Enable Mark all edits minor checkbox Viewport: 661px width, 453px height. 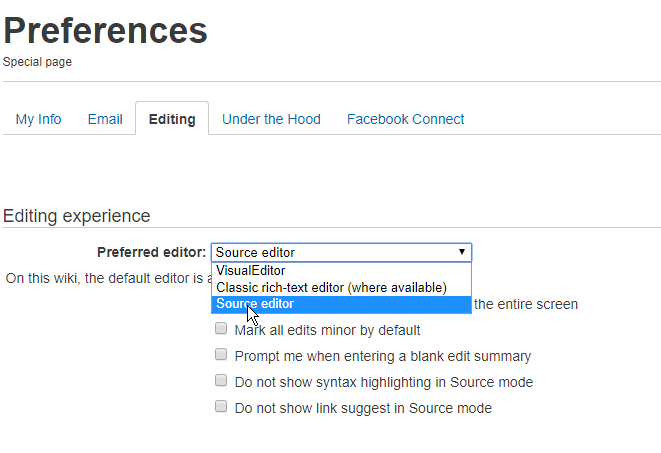tap(221, 329)
